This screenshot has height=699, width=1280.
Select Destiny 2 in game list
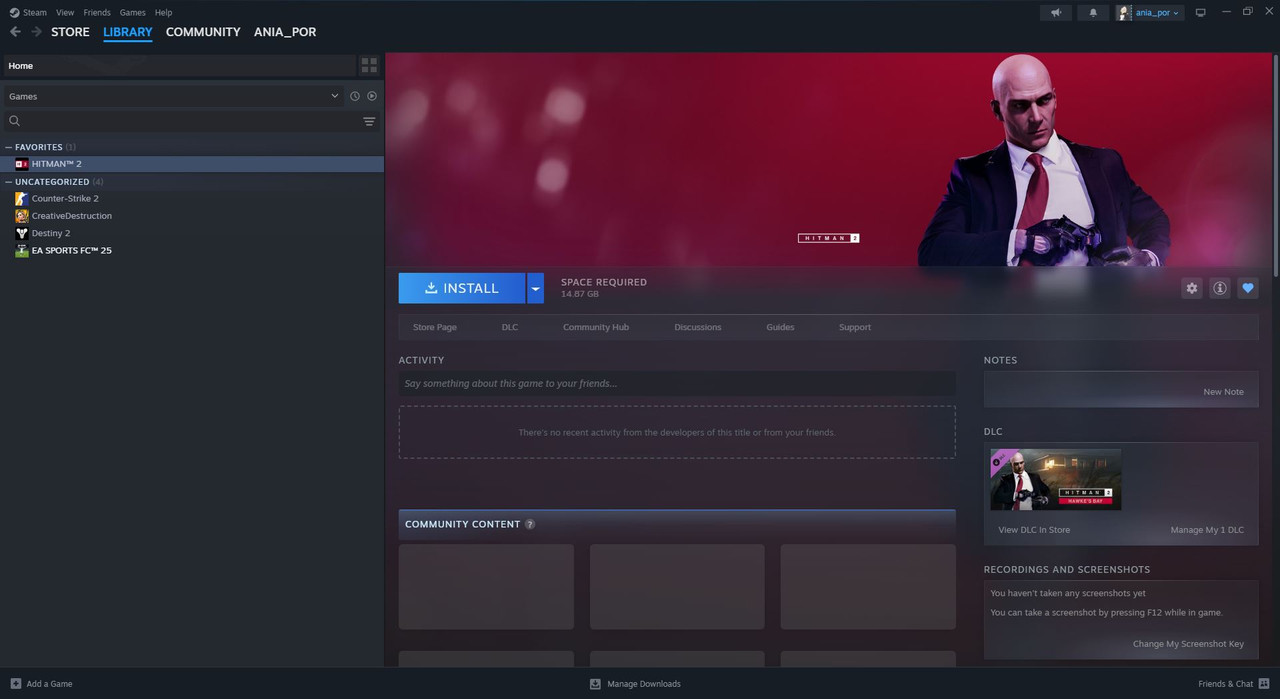(192, 233)
